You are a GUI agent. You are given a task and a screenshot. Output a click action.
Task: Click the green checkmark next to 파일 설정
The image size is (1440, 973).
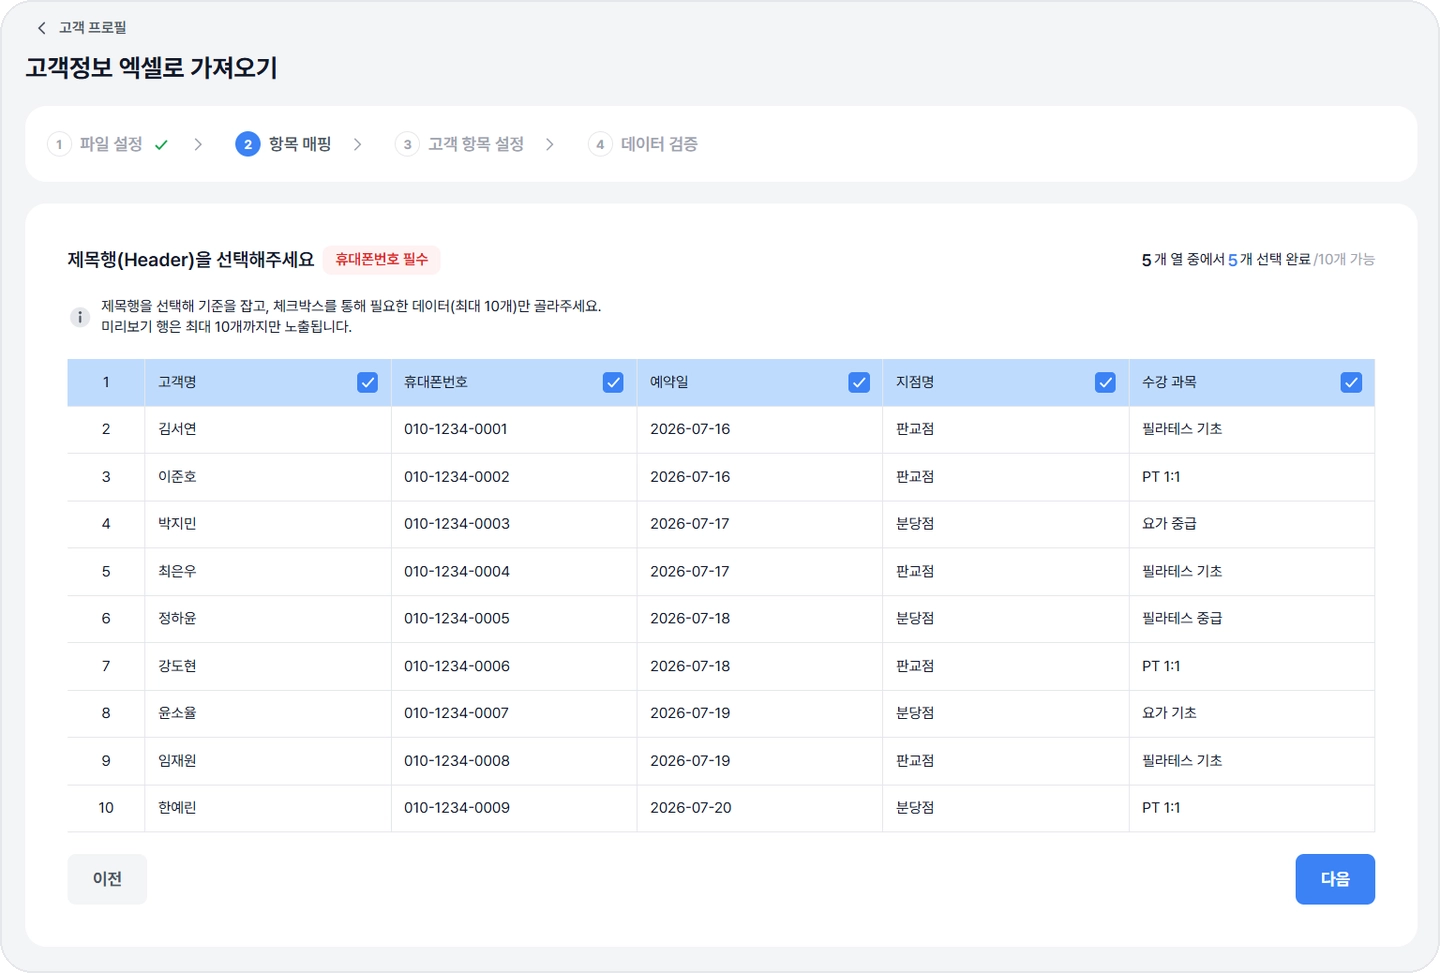pos(161,145)
